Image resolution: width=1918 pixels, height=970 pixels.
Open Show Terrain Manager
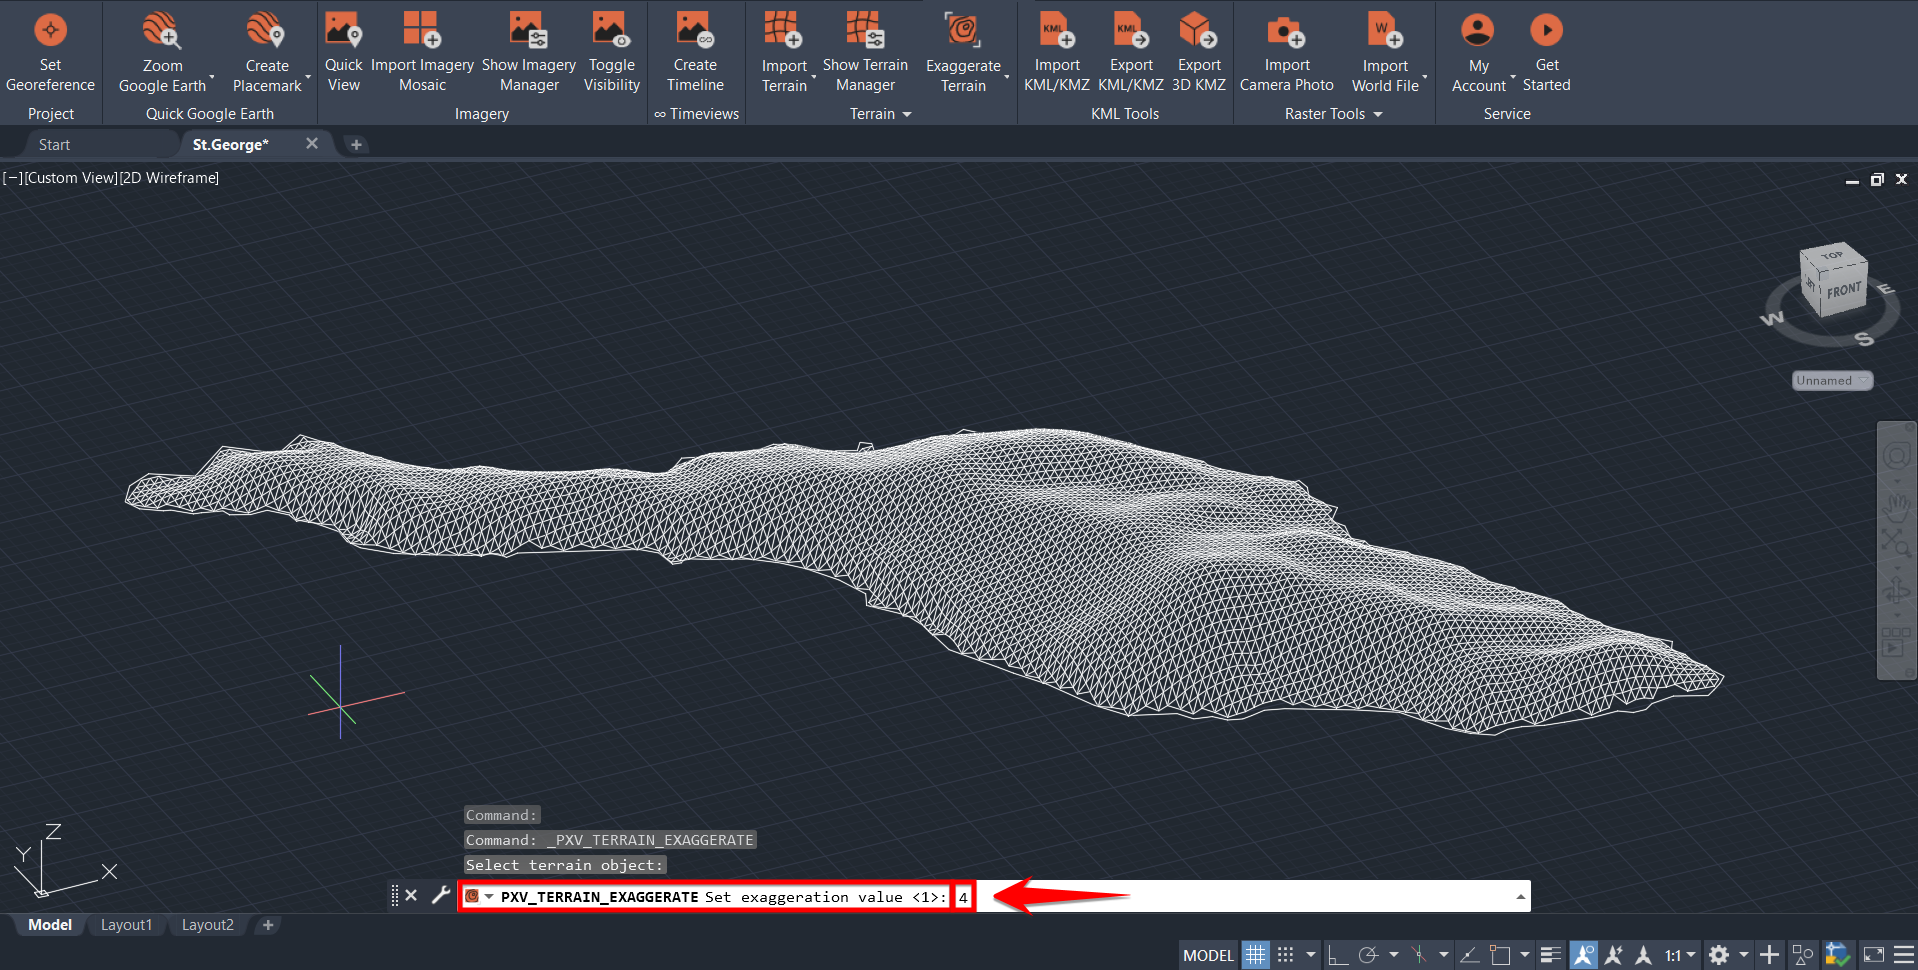pyautogui.click(x=865, y=52)
